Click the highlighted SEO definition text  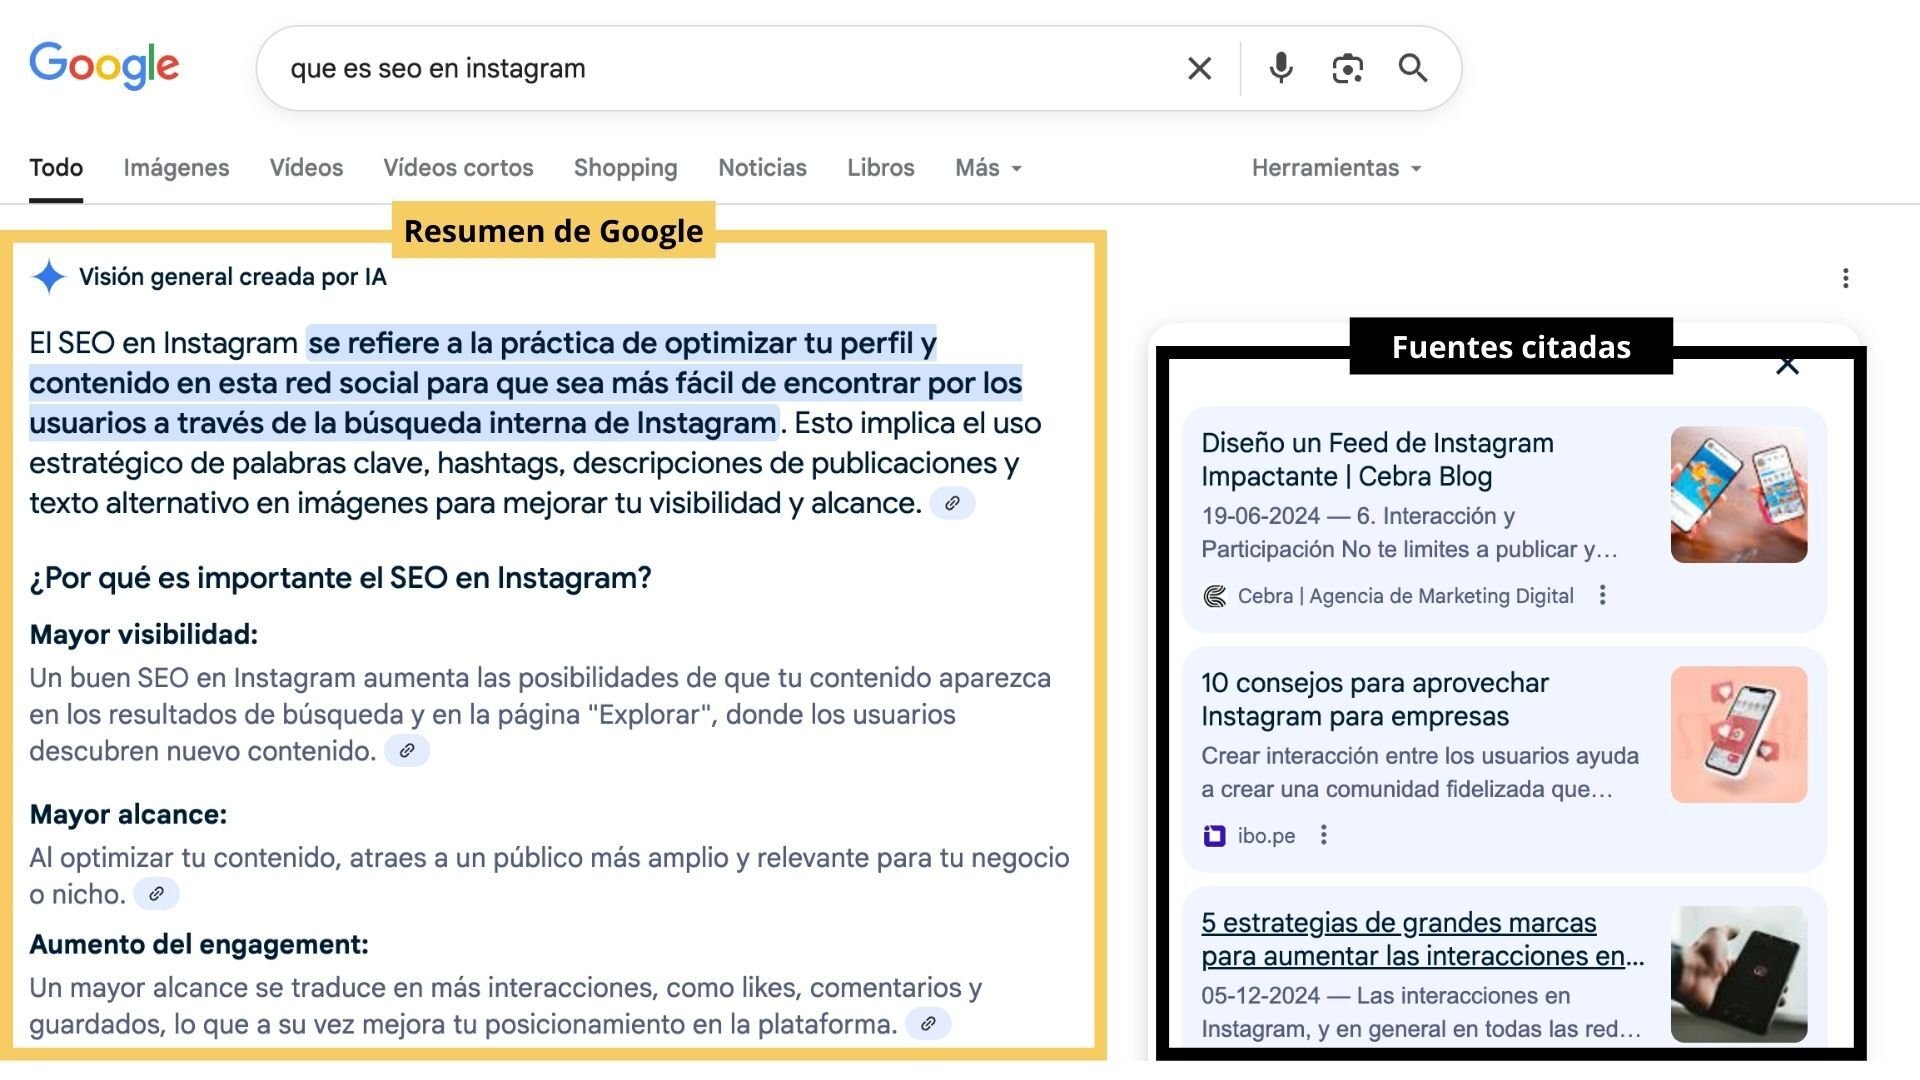[525, 383]
